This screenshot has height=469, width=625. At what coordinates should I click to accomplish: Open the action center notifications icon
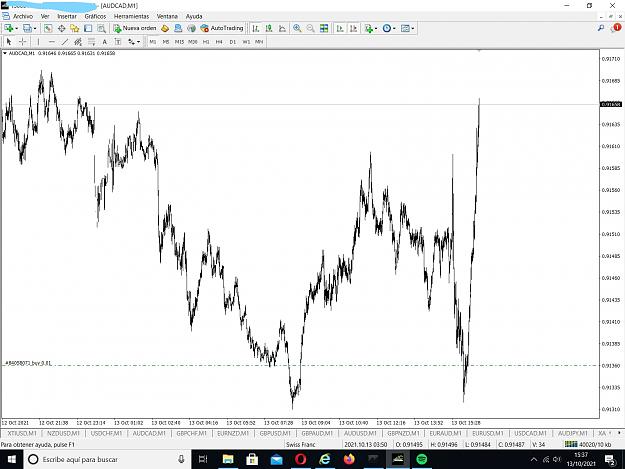(610, 459)
